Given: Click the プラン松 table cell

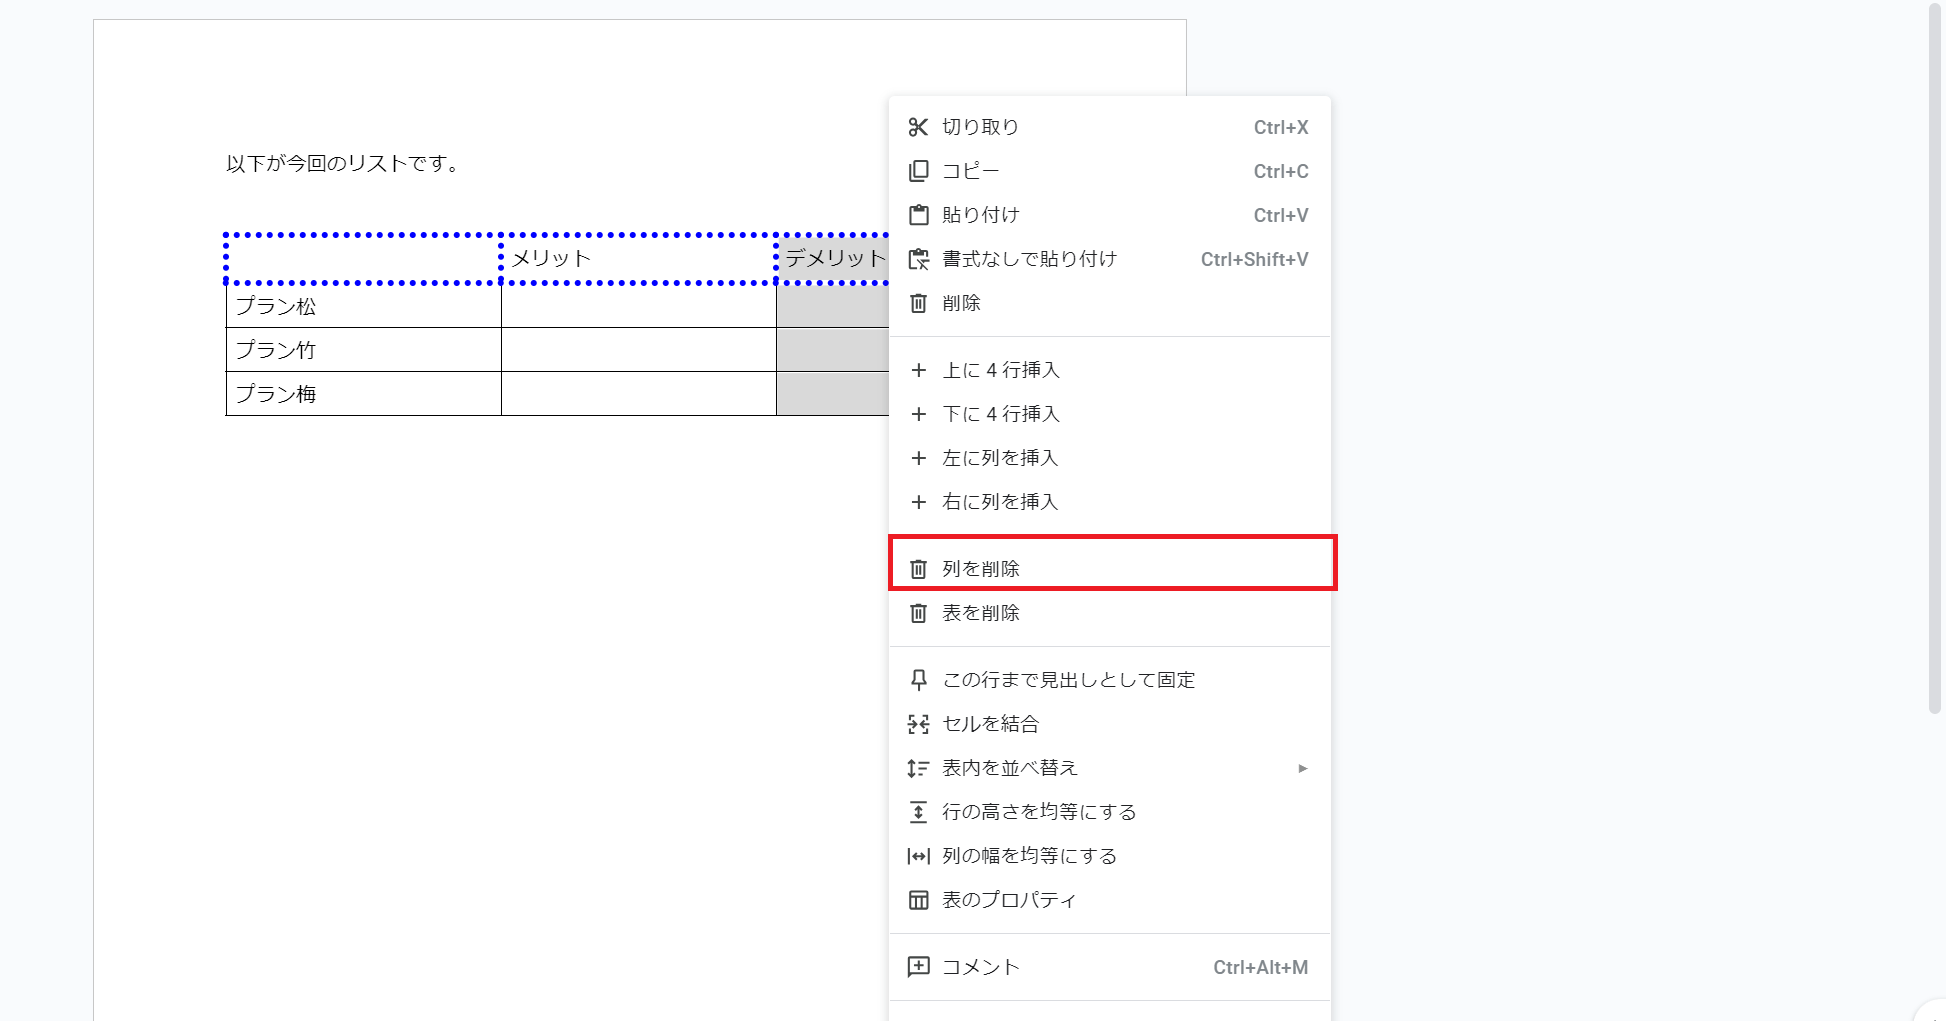Looking at the screenshot, I should 363,306.
